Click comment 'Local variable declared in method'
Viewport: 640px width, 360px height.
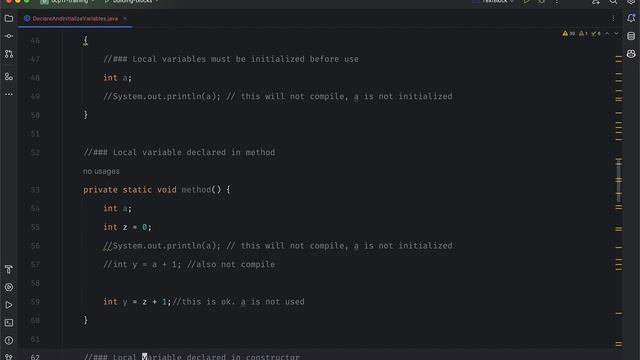(194, 152)
